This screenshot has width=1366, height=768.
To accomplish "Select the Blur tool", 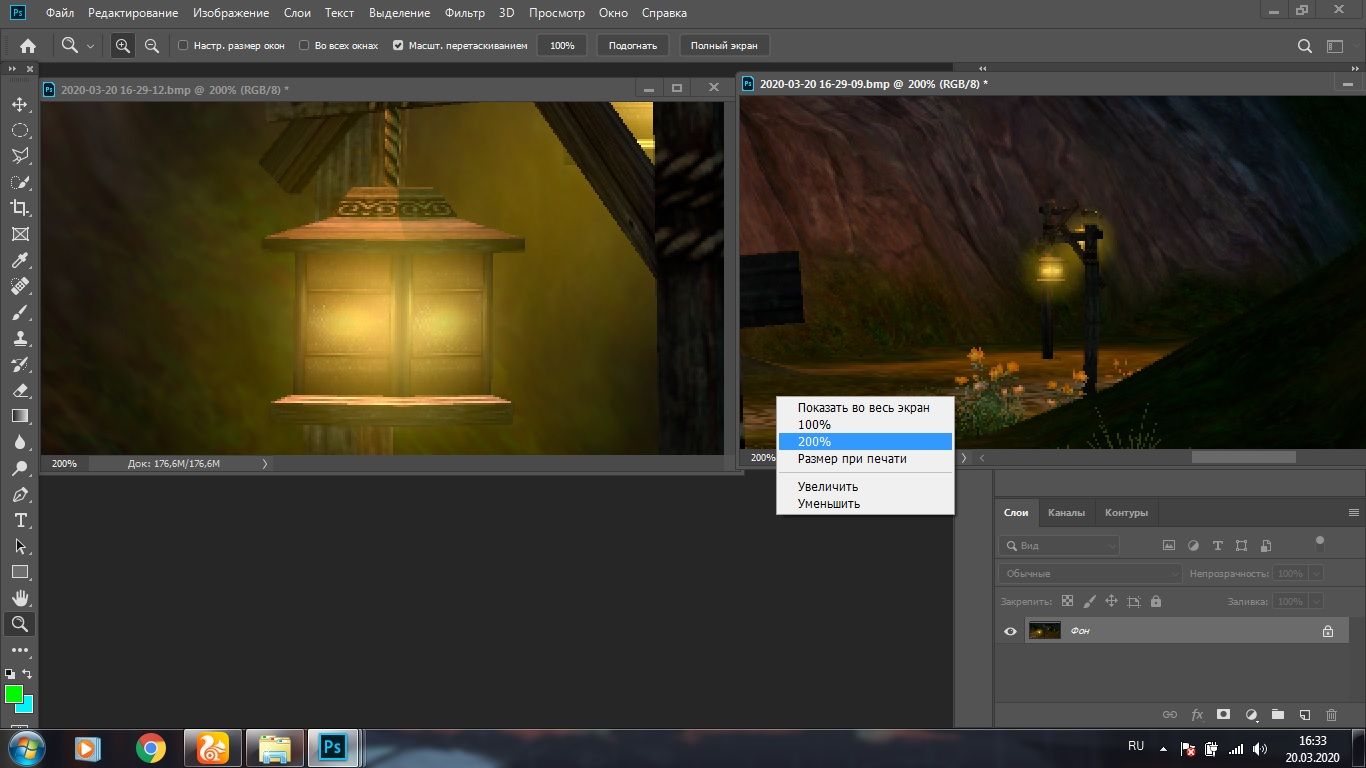I will tap(19, 442).
